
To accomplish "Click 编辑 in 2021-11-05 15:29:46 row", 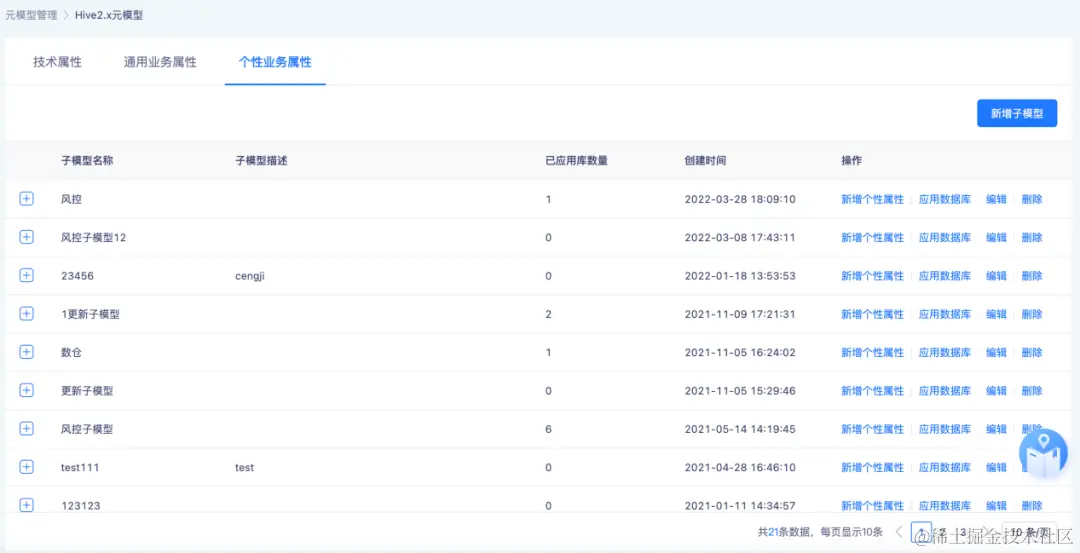I will (996, 390).
